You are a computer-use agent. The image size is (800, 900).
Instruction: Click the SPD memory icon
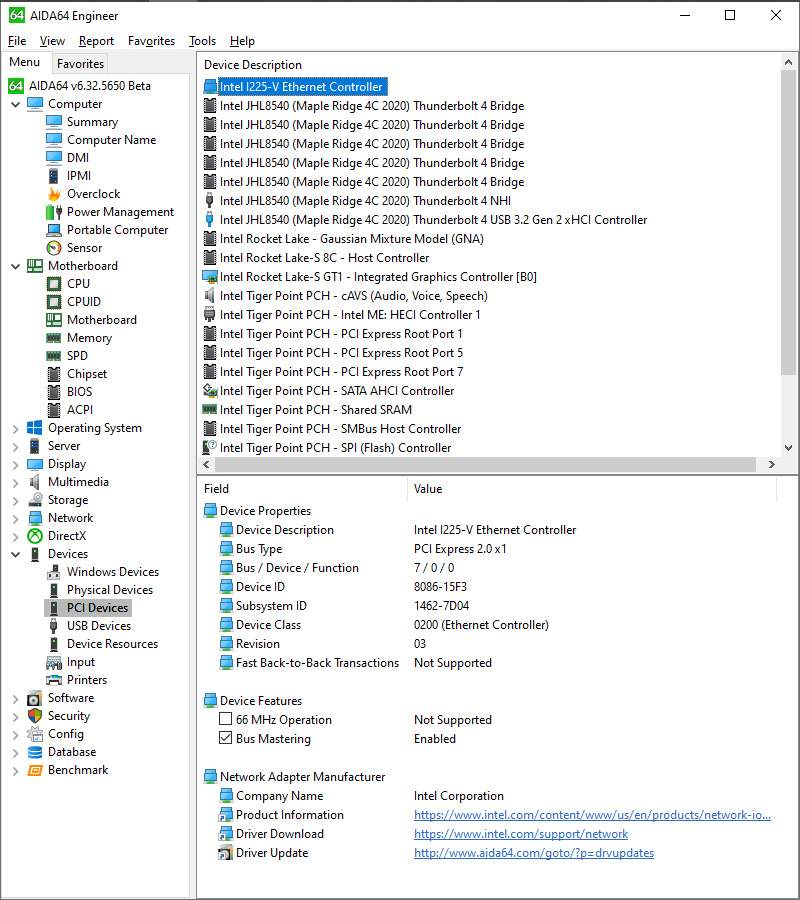[54, 356]
